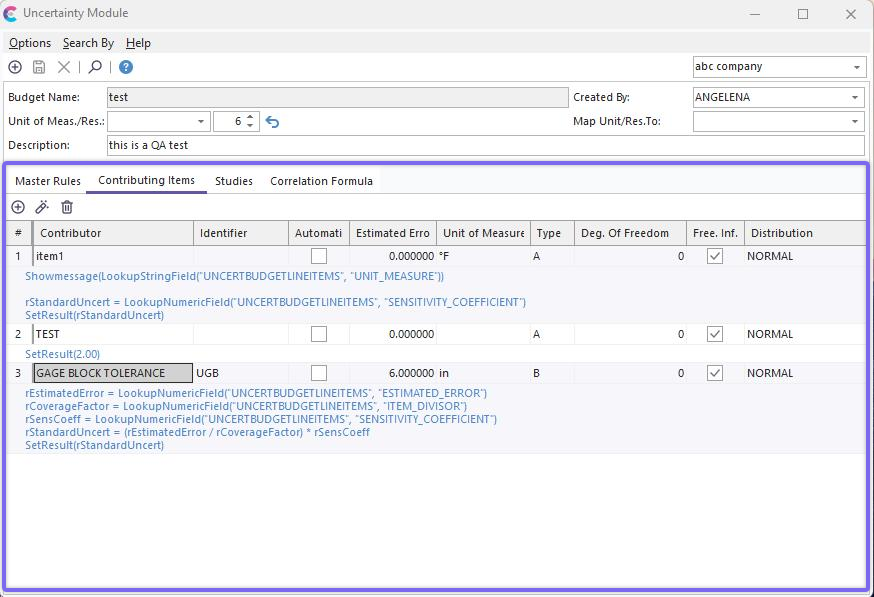
Task: Switch to the Correlation Formula tab
Action: click(321, 181)
